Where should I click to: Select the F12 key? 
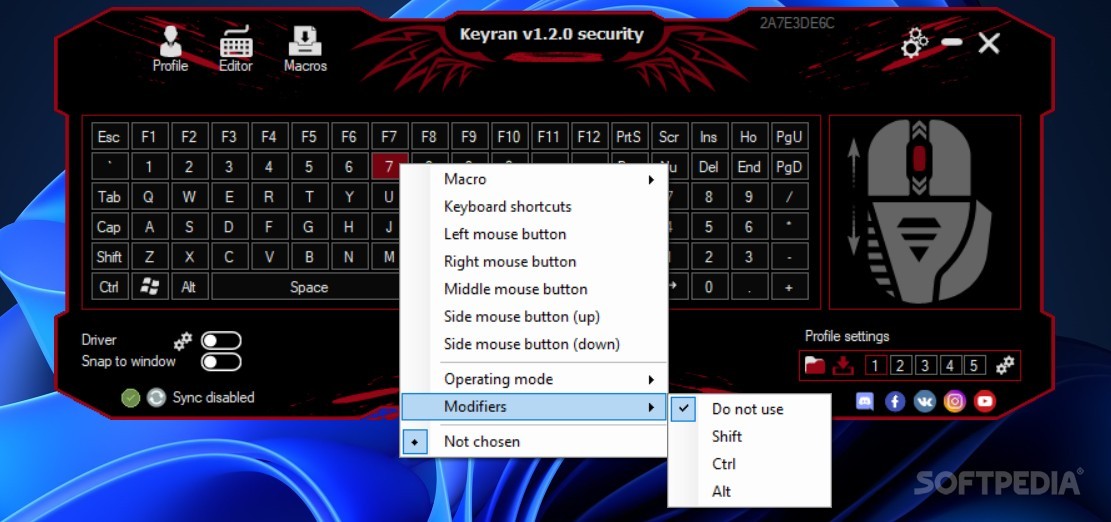[x=589, y=137]
